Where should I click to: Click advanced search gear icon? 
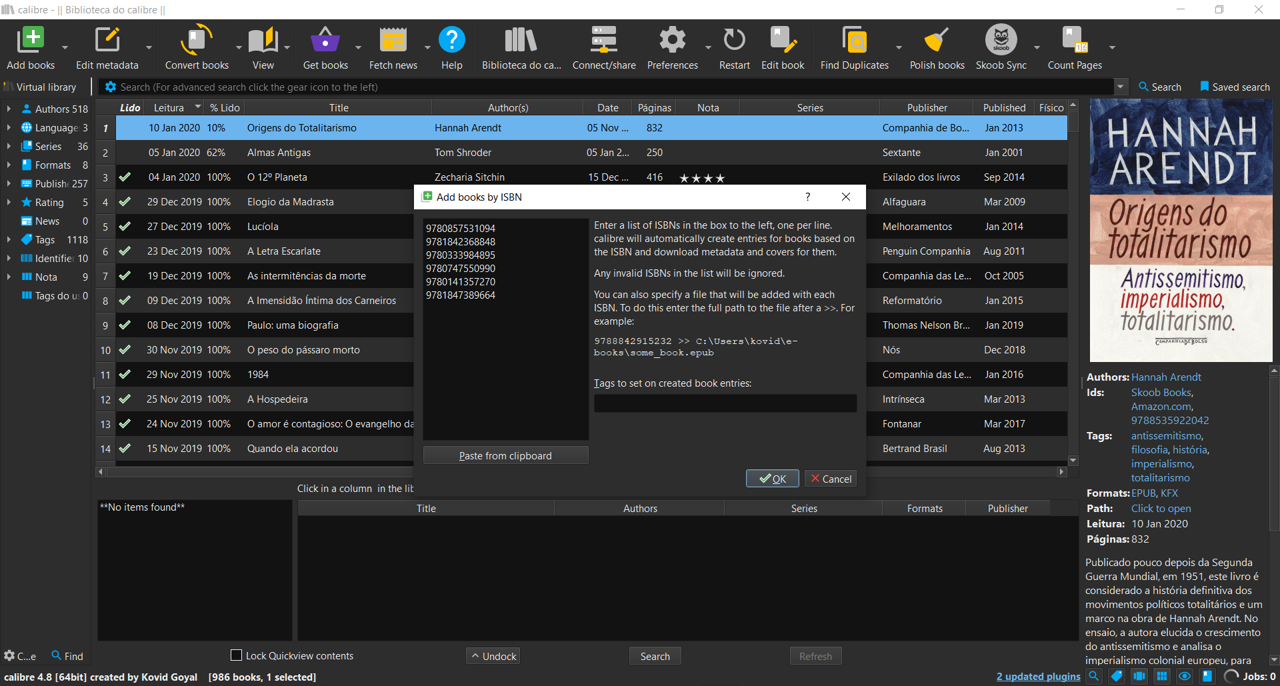point(111,87)
